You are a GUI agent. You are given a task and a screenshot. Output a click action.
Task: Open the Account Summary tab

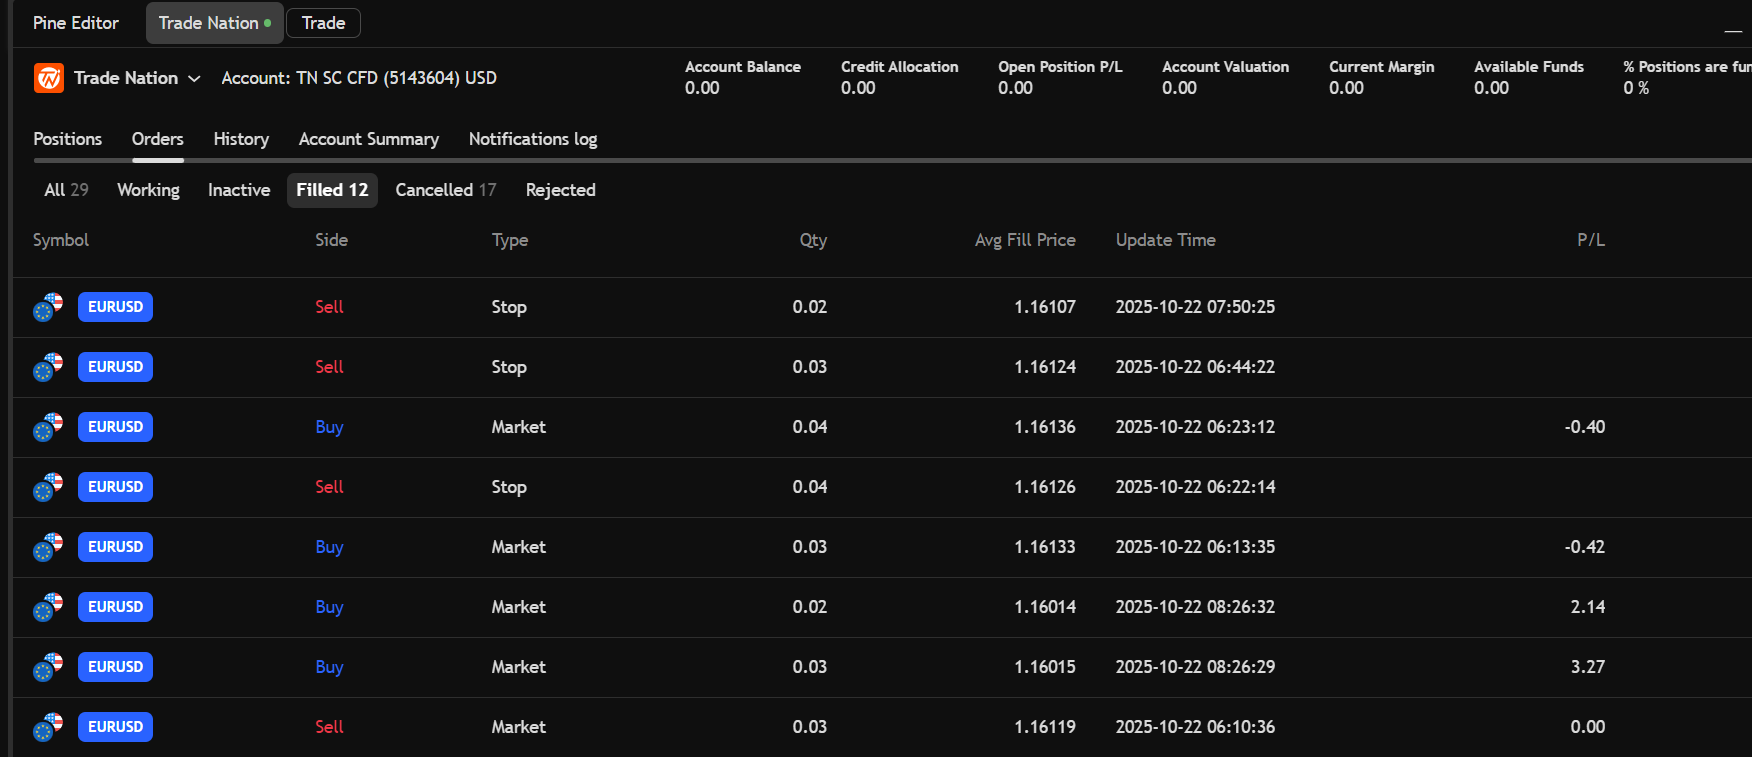(x=368, y=139)
